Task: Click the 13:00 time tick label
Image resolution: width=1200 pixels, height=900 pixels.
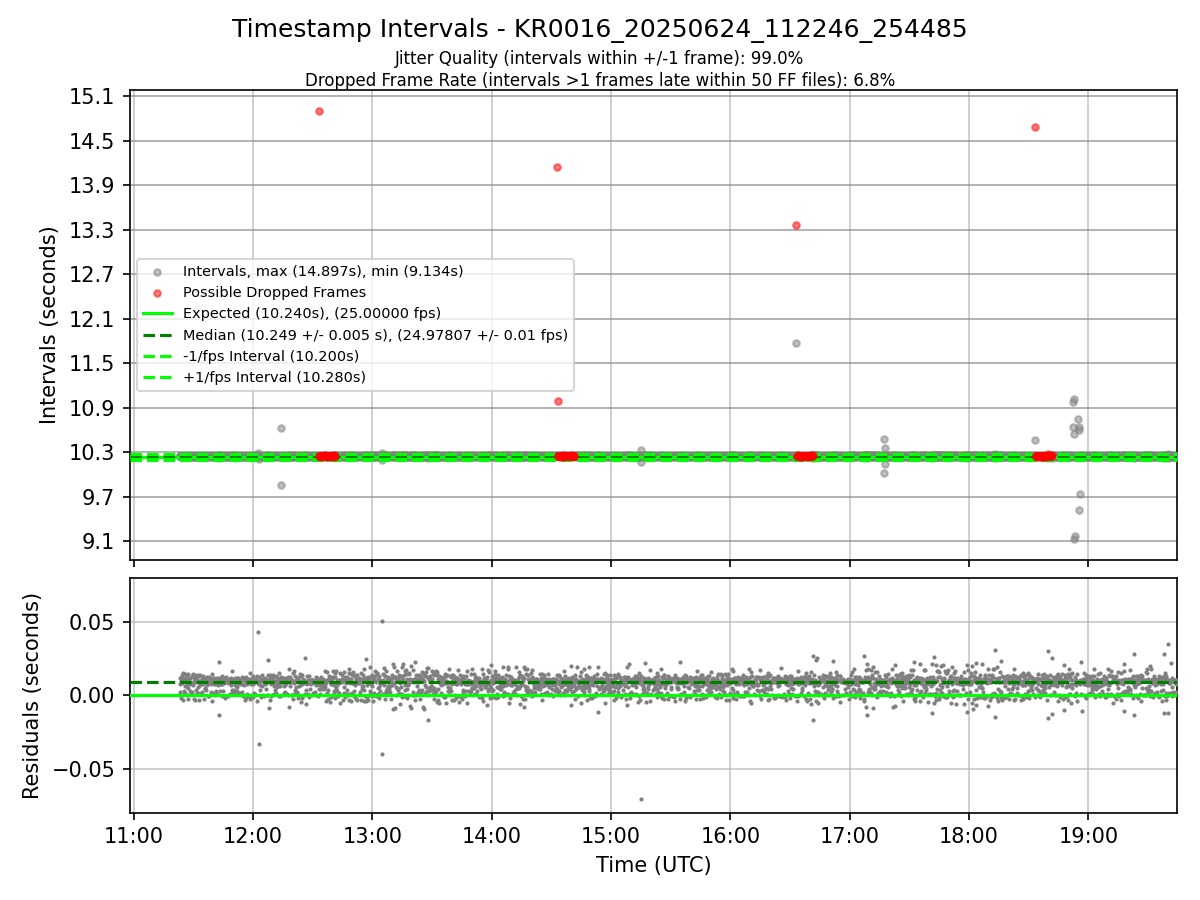Action: click(372, 834)
